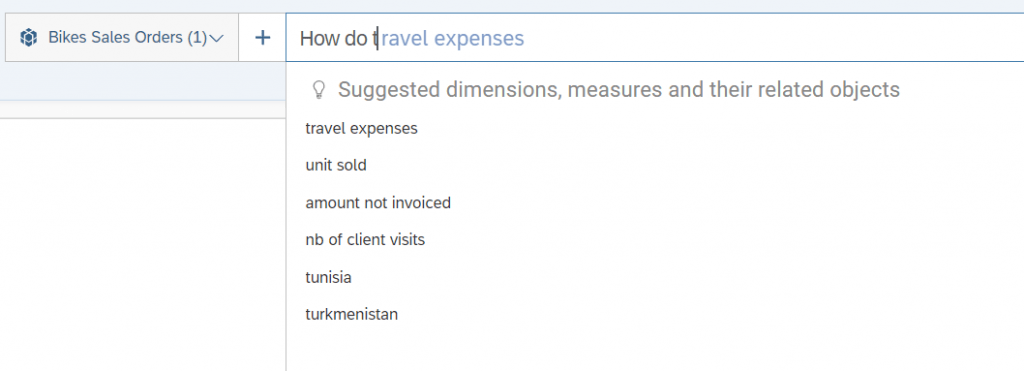Open the Bikes Sales Orders (1) model selector
This screenshot has width=1024, height=371.
coord(122,38)
